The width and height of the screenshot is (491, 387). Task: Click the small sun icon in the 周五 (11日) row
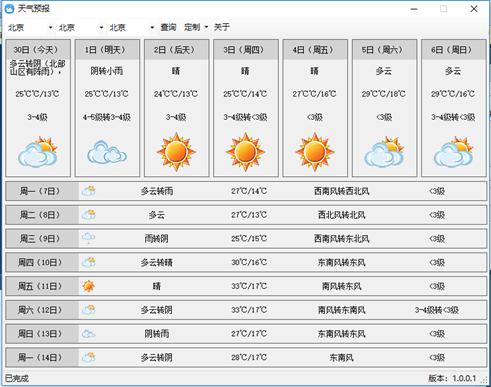(89, 286)
